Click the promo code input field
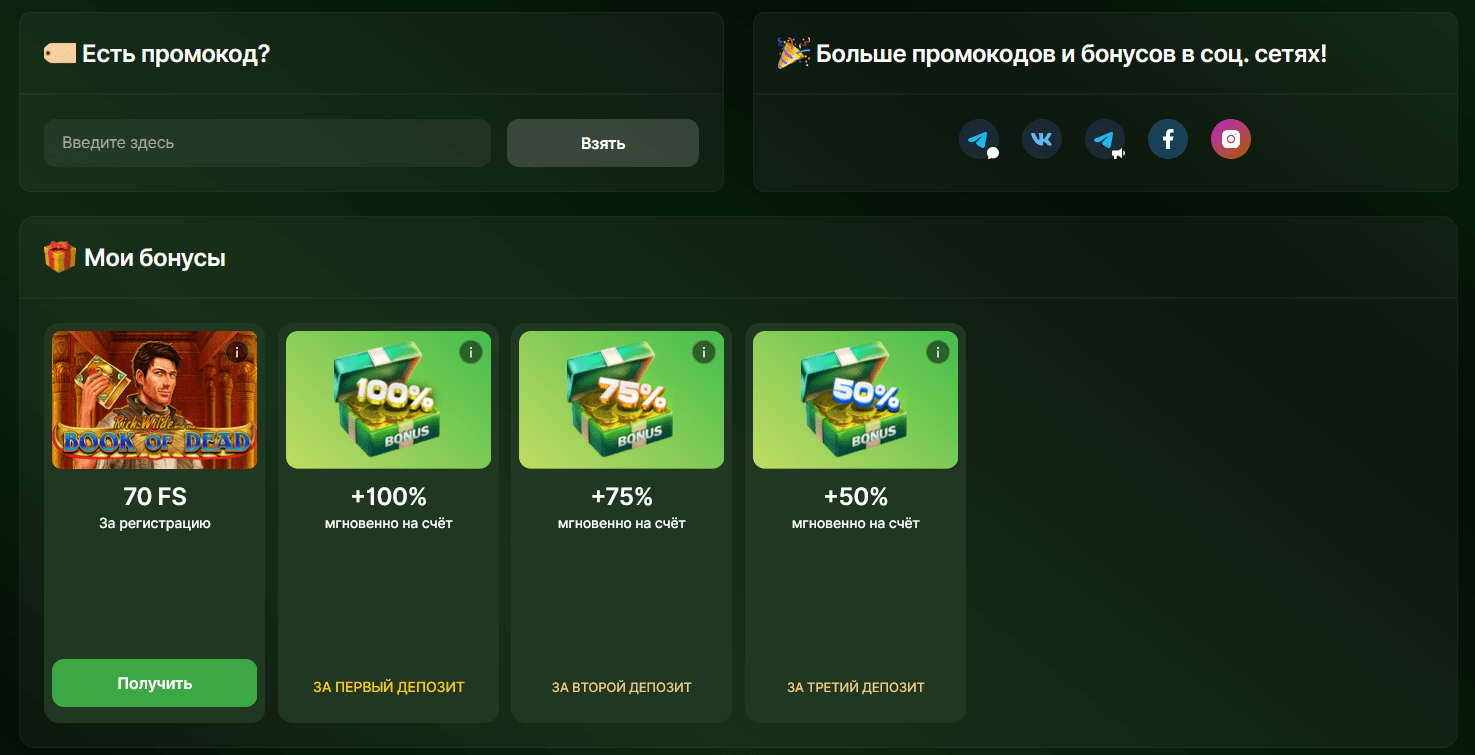 tap(267, 143)
